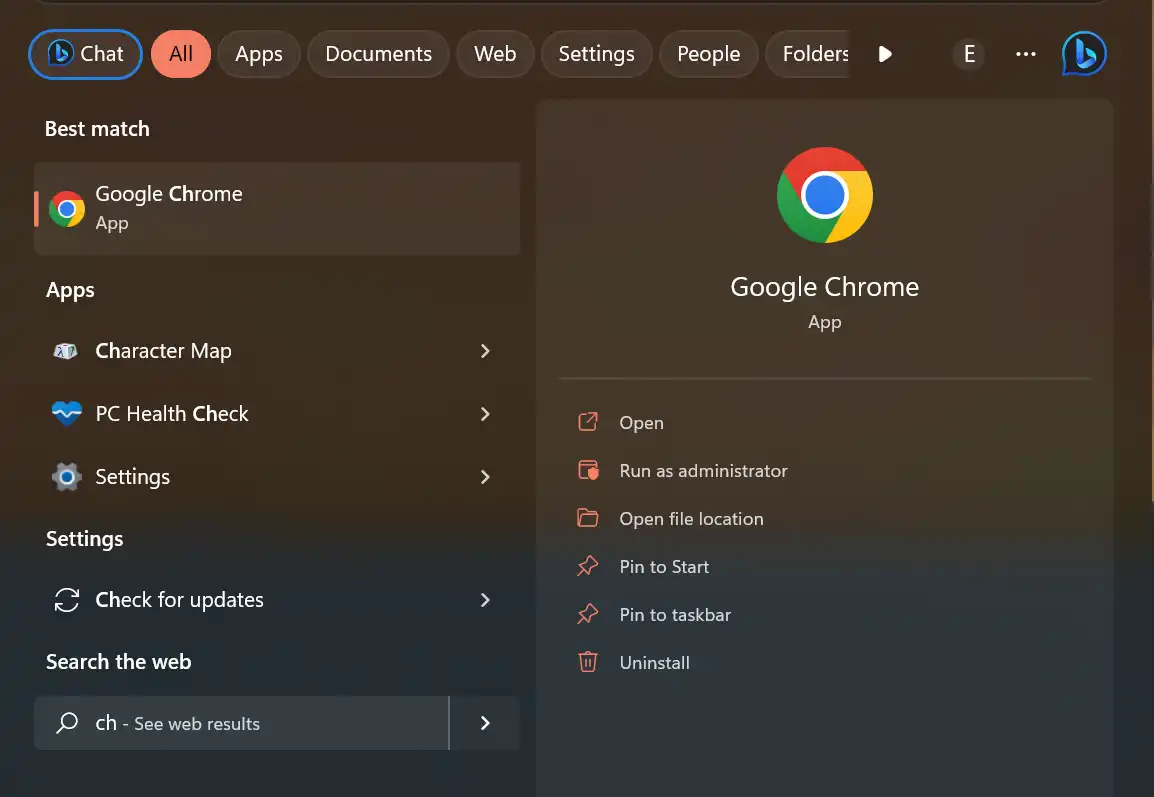The height and width of the screenshot is (797, 1154).
Task: Click the PC Health Check heart icon
Action: (67, 414)
